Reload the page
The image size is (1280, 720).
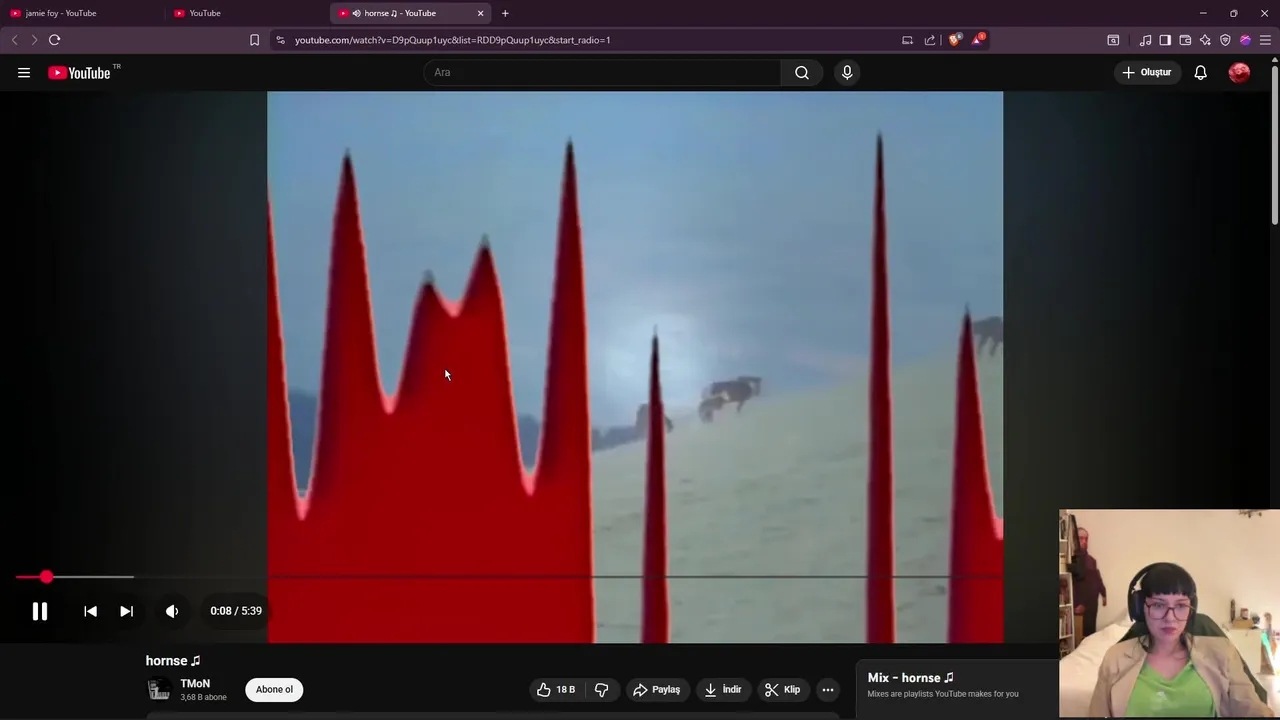coord(54,40)
